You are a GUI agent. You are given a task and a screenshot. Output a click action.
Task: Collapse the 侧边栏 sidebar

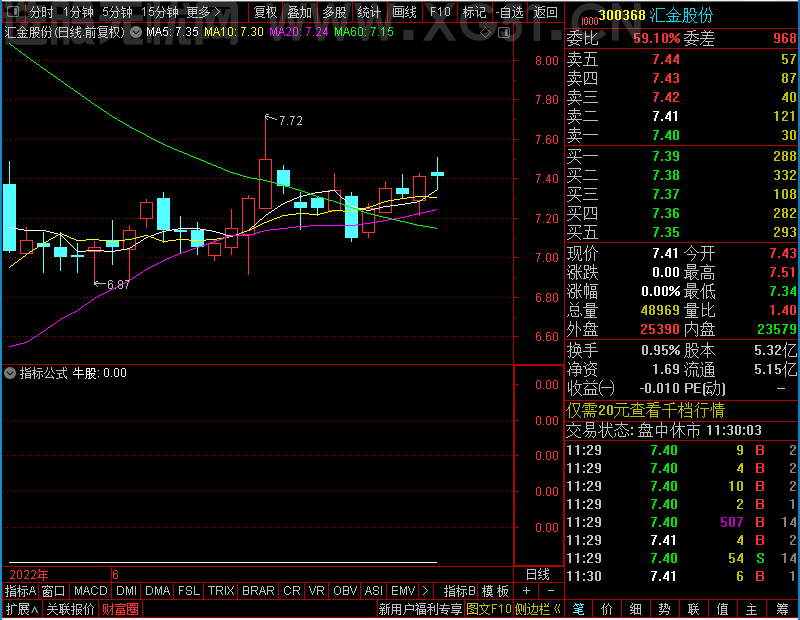538,609
